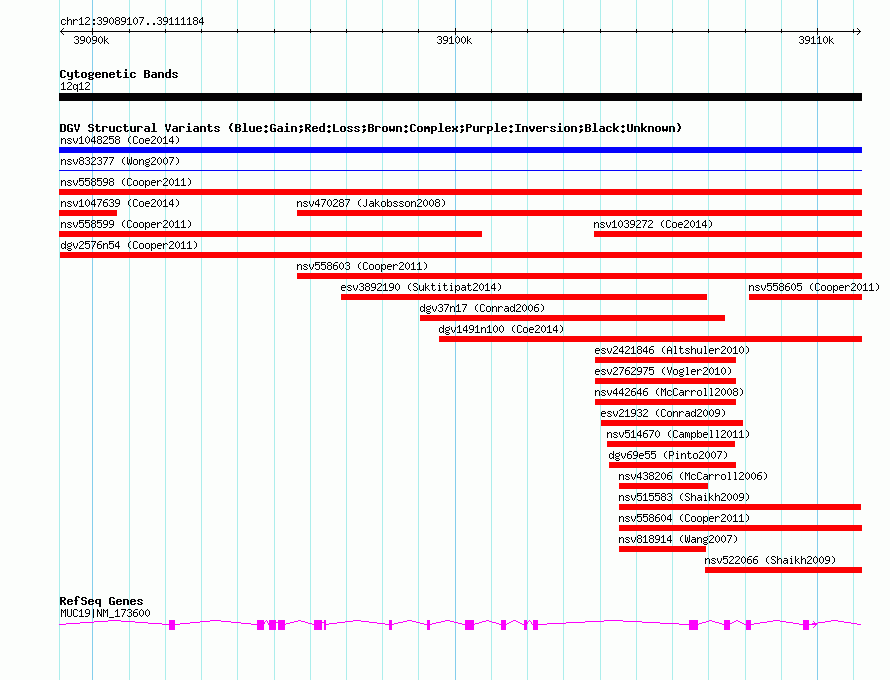Click the red bar under dgv37n17 (Conrad2006)
Image resolution: width=890 pixels, height=680 pixels.
(x=572, y=318)
